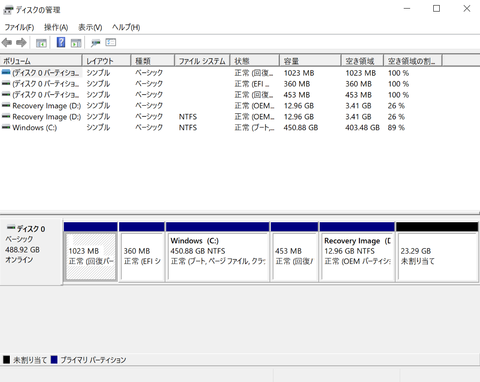
Task: Click the 488.92 GB disk size text
Action: point(22,250)
